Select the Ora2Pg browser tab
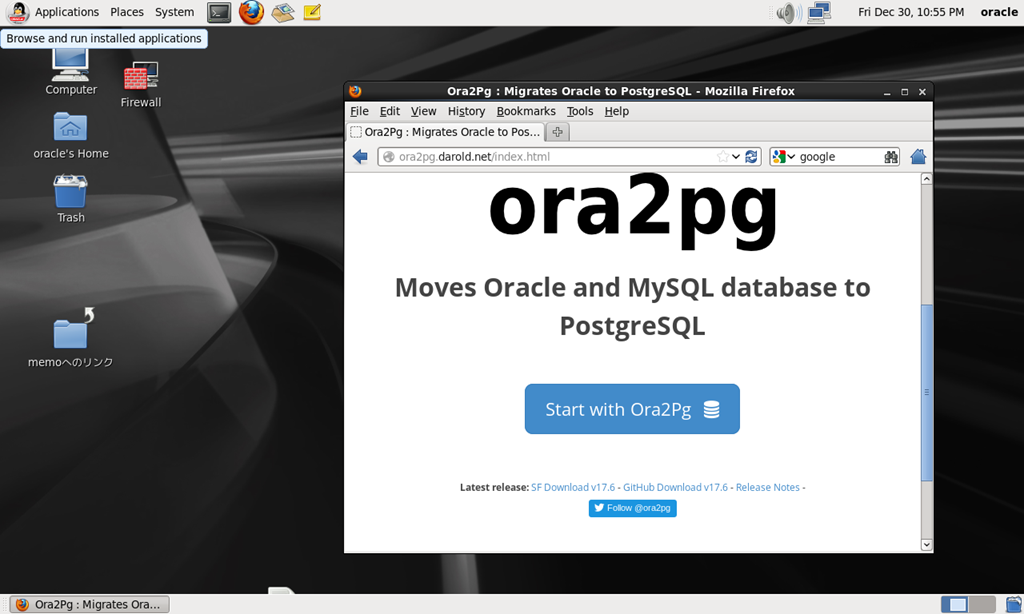 pos(445,132)
